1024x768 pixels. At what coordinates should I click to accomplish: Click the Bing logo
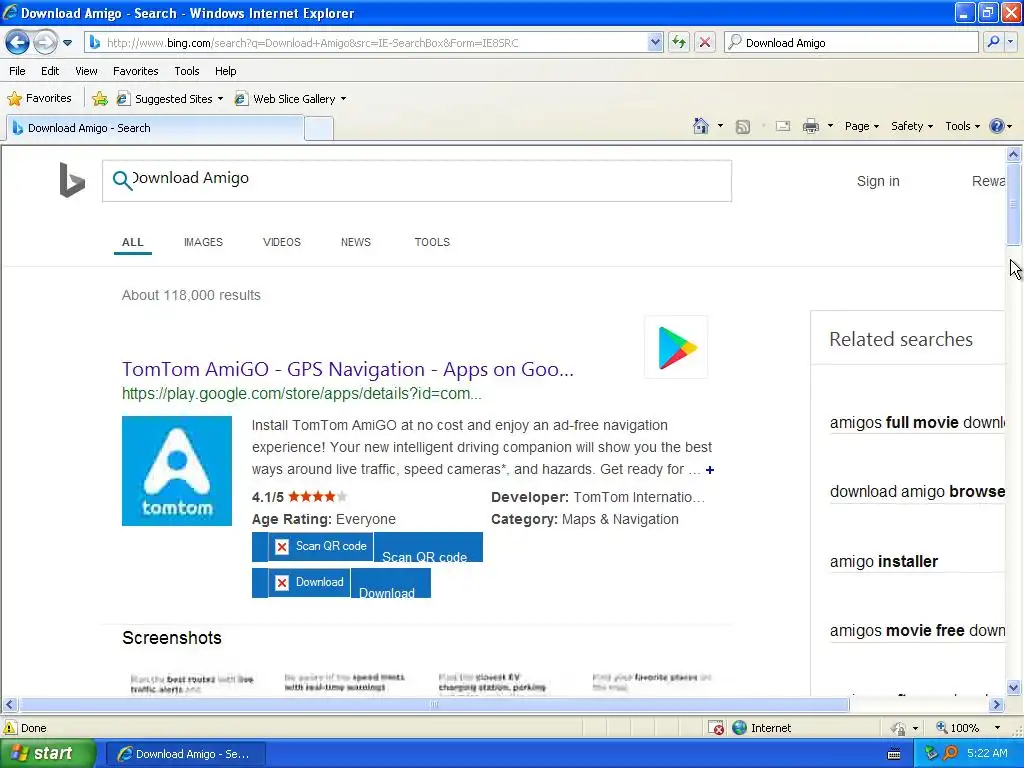click(72, 180)
